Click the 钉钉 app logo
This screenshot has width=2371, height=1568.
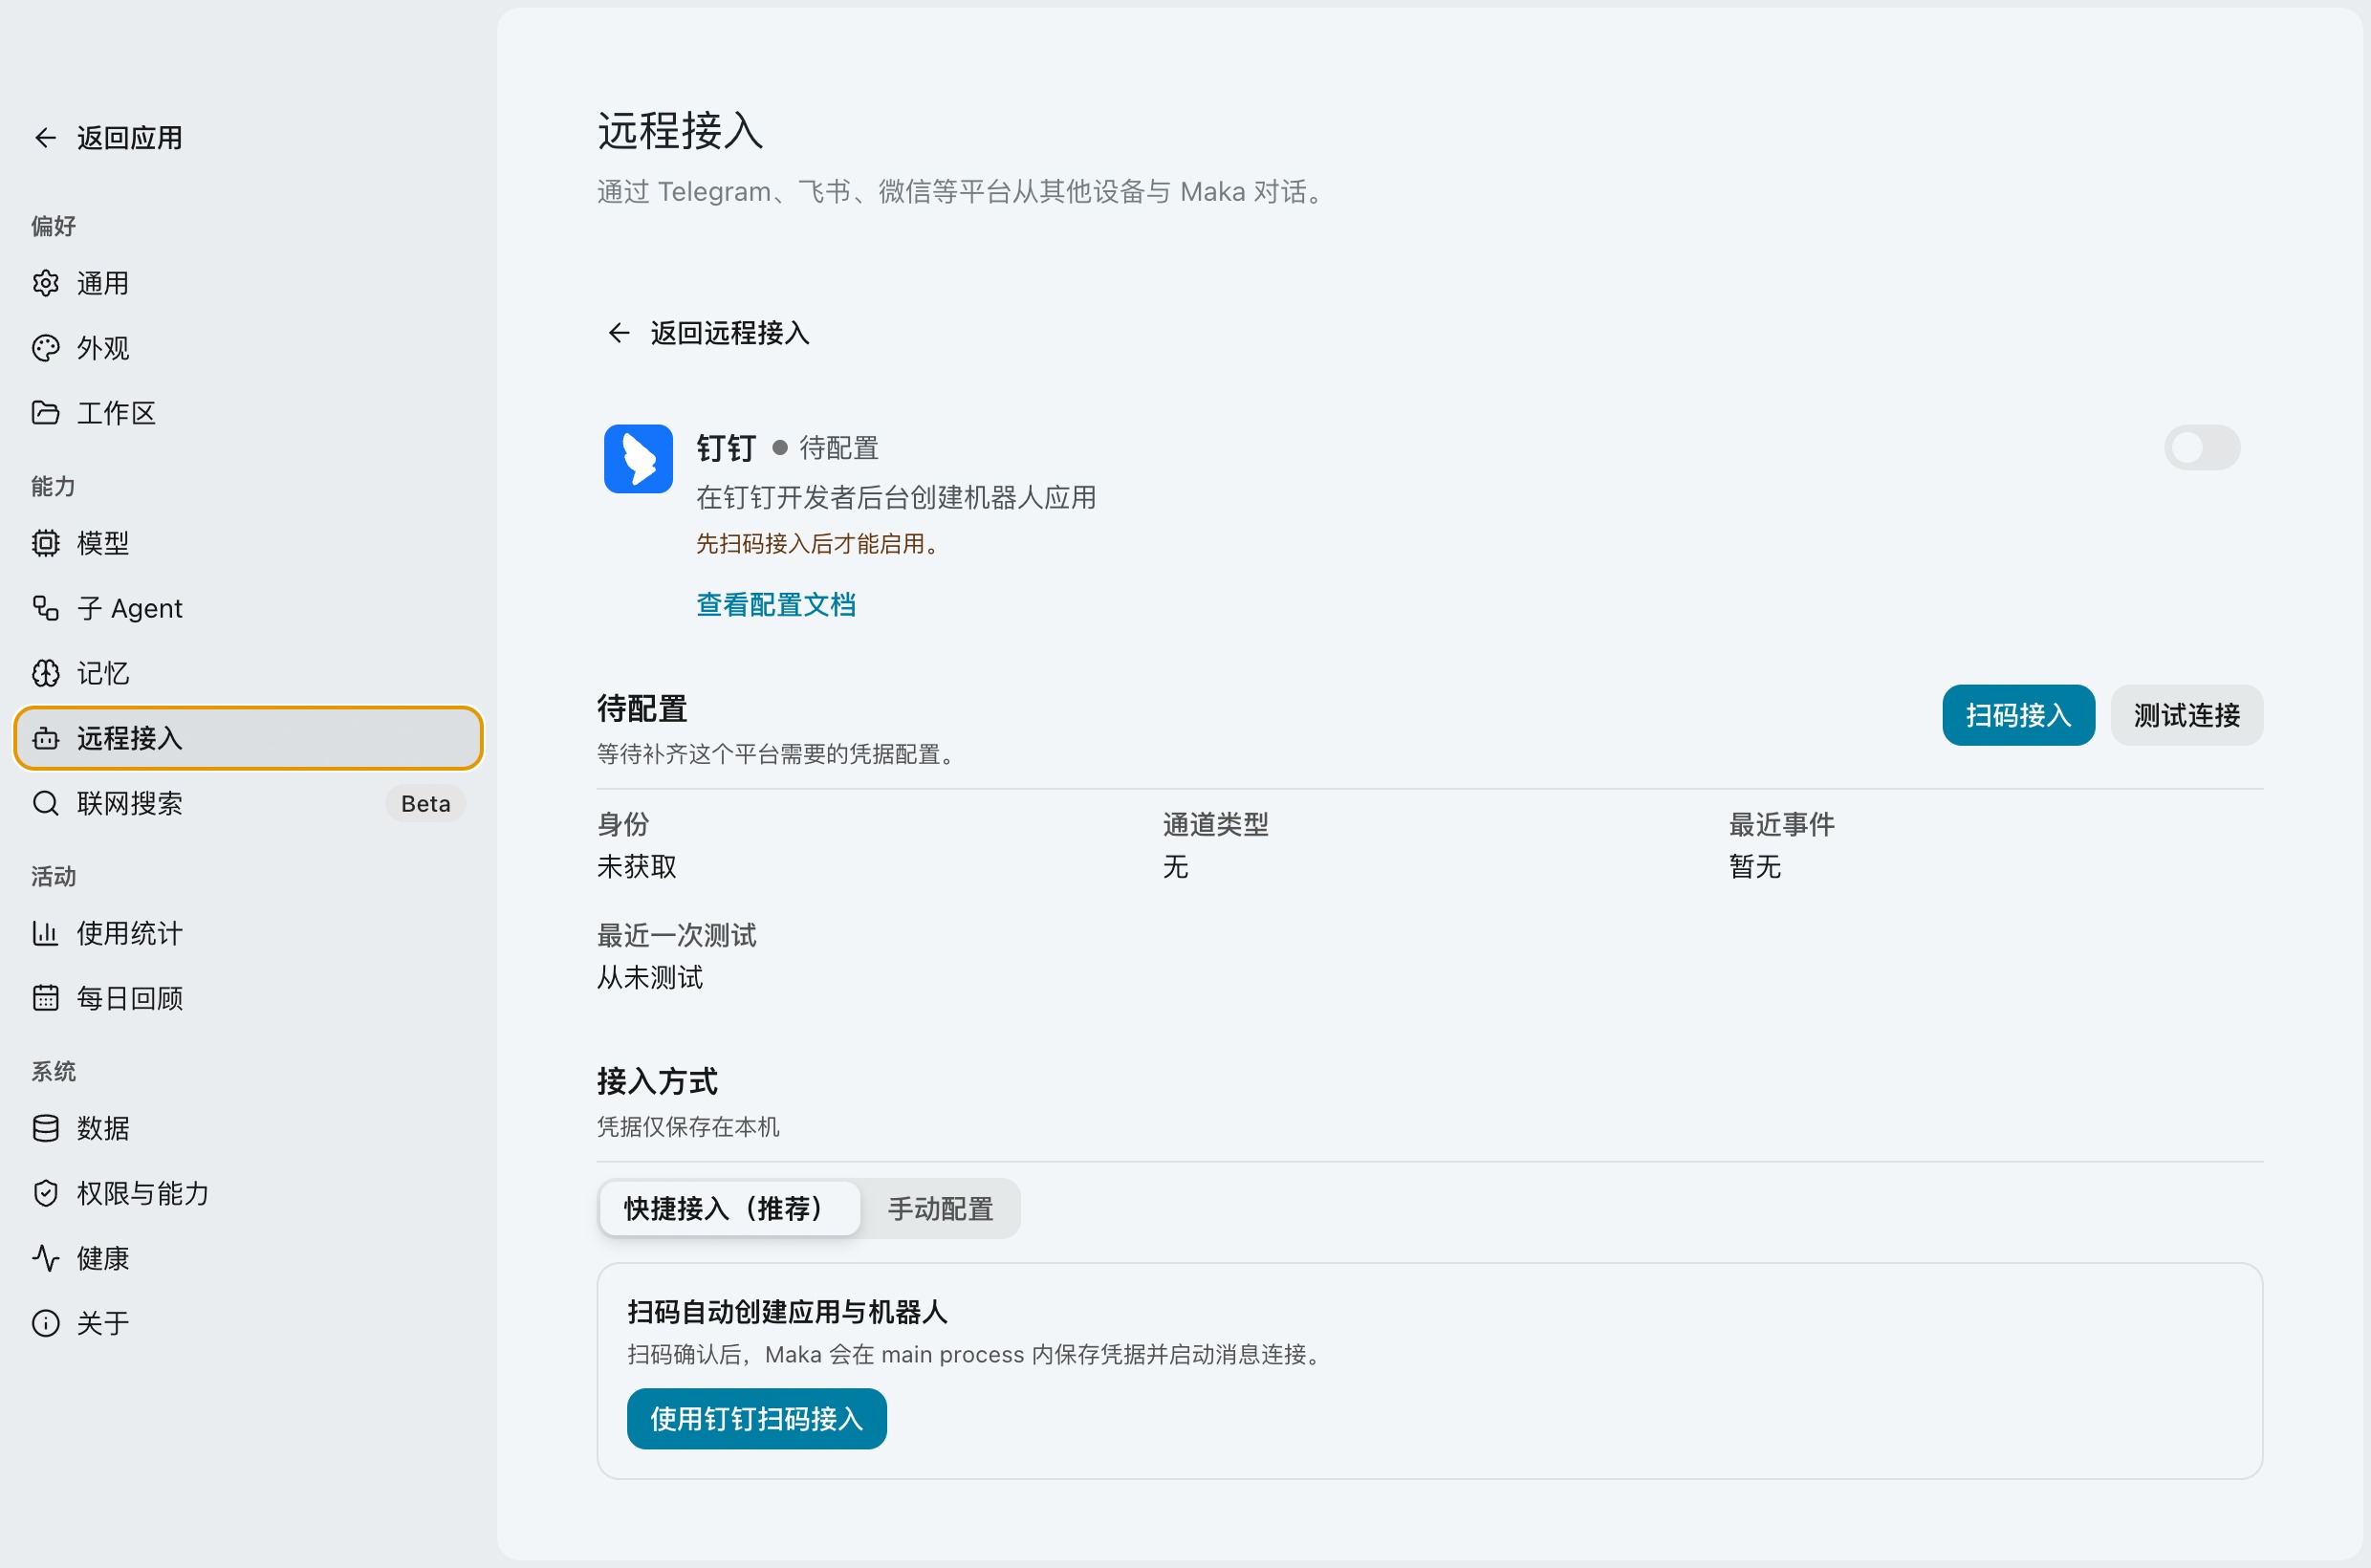[x=638, y=459]
